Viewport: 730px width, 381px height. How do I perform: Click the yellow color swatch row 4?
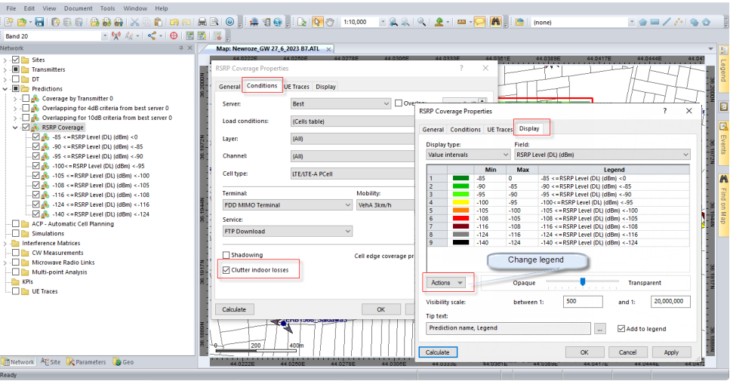(460, 203)
